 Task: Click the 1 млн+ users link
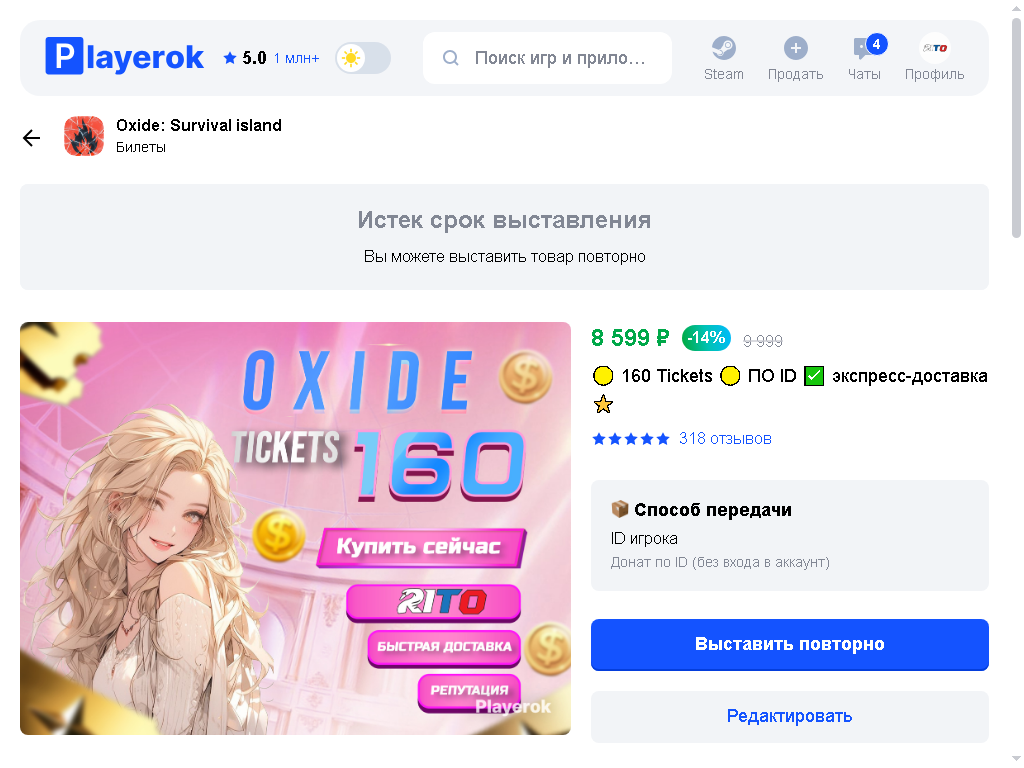click(x=296, y=59)
